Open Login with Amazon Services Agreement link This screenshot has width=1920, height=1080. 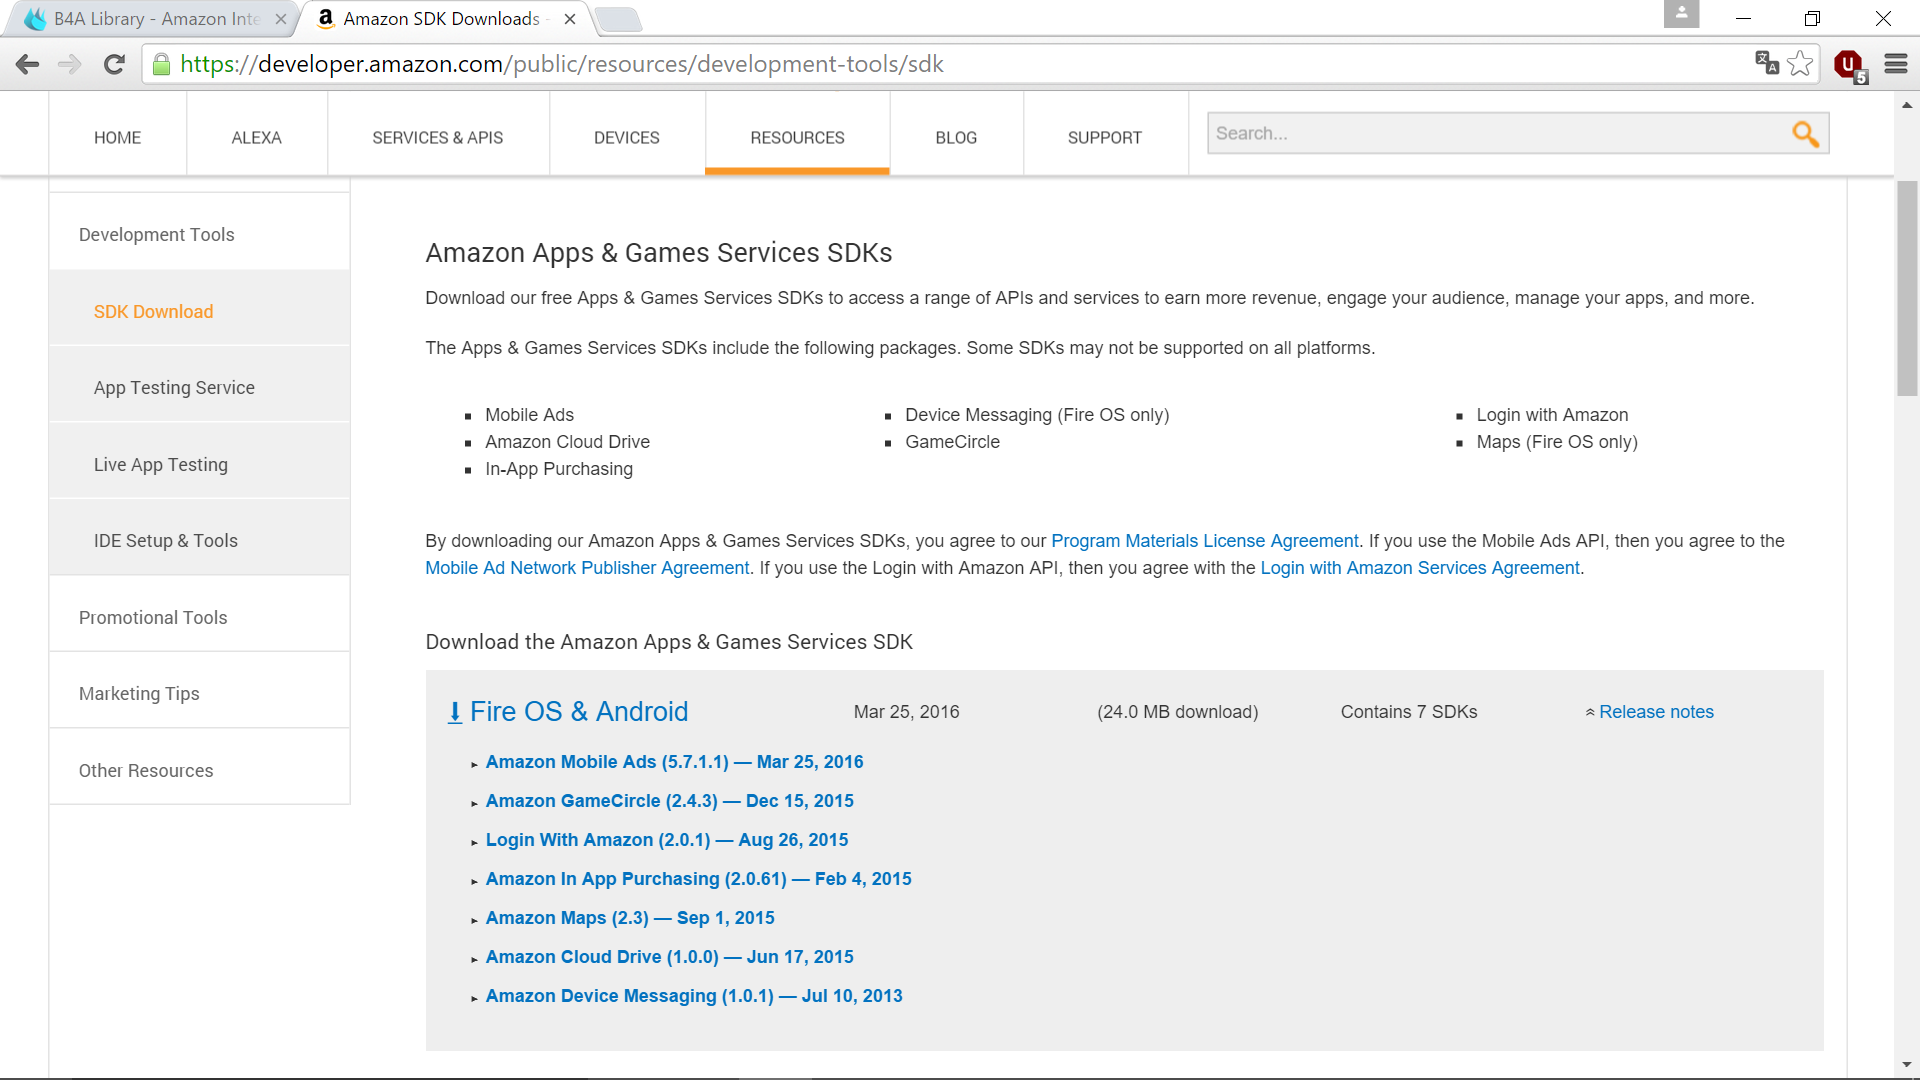click(x=1420, y=568)
